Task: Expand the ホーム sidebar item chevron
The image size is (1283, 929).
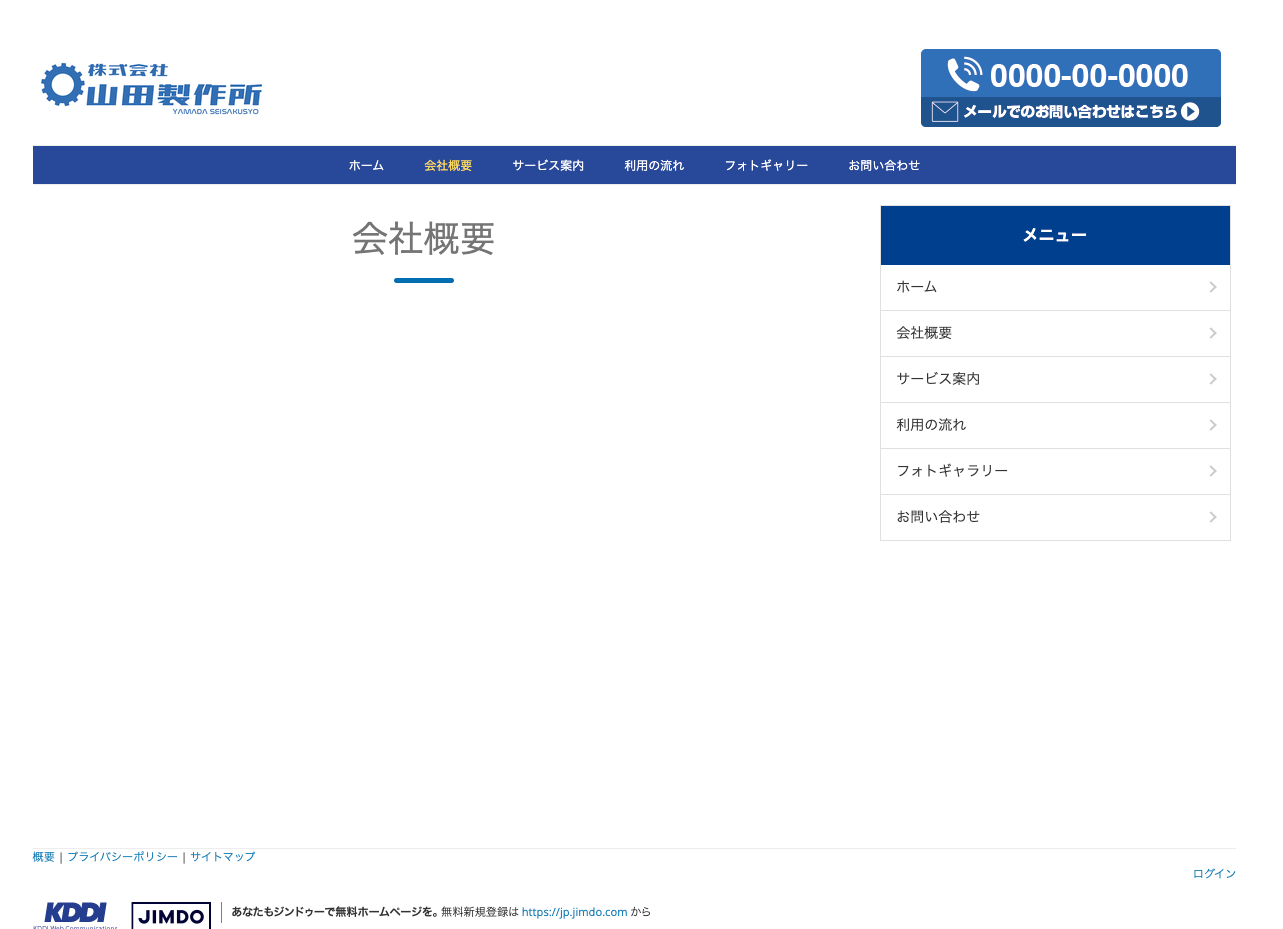Action: click(1212, 287)
